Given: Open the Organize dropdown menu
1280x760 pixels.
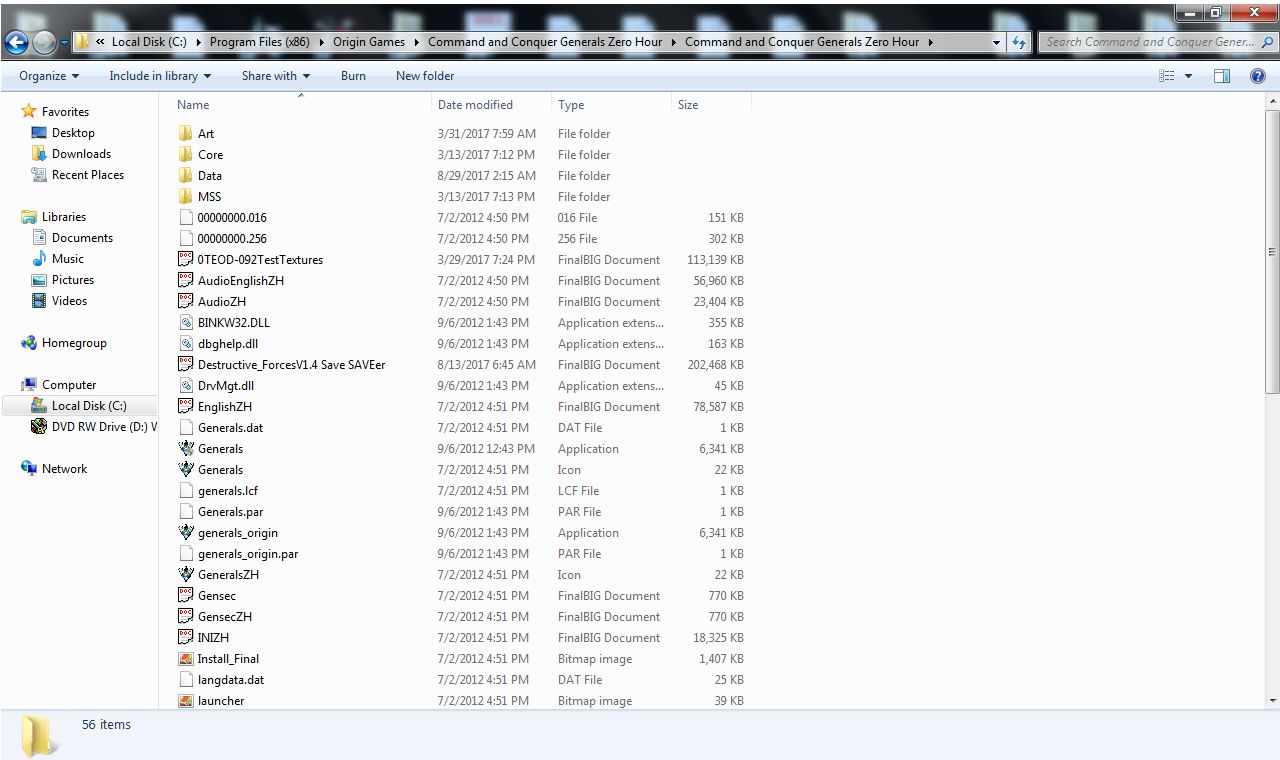Looking at the screenshot, I should (x=48, y=76).
